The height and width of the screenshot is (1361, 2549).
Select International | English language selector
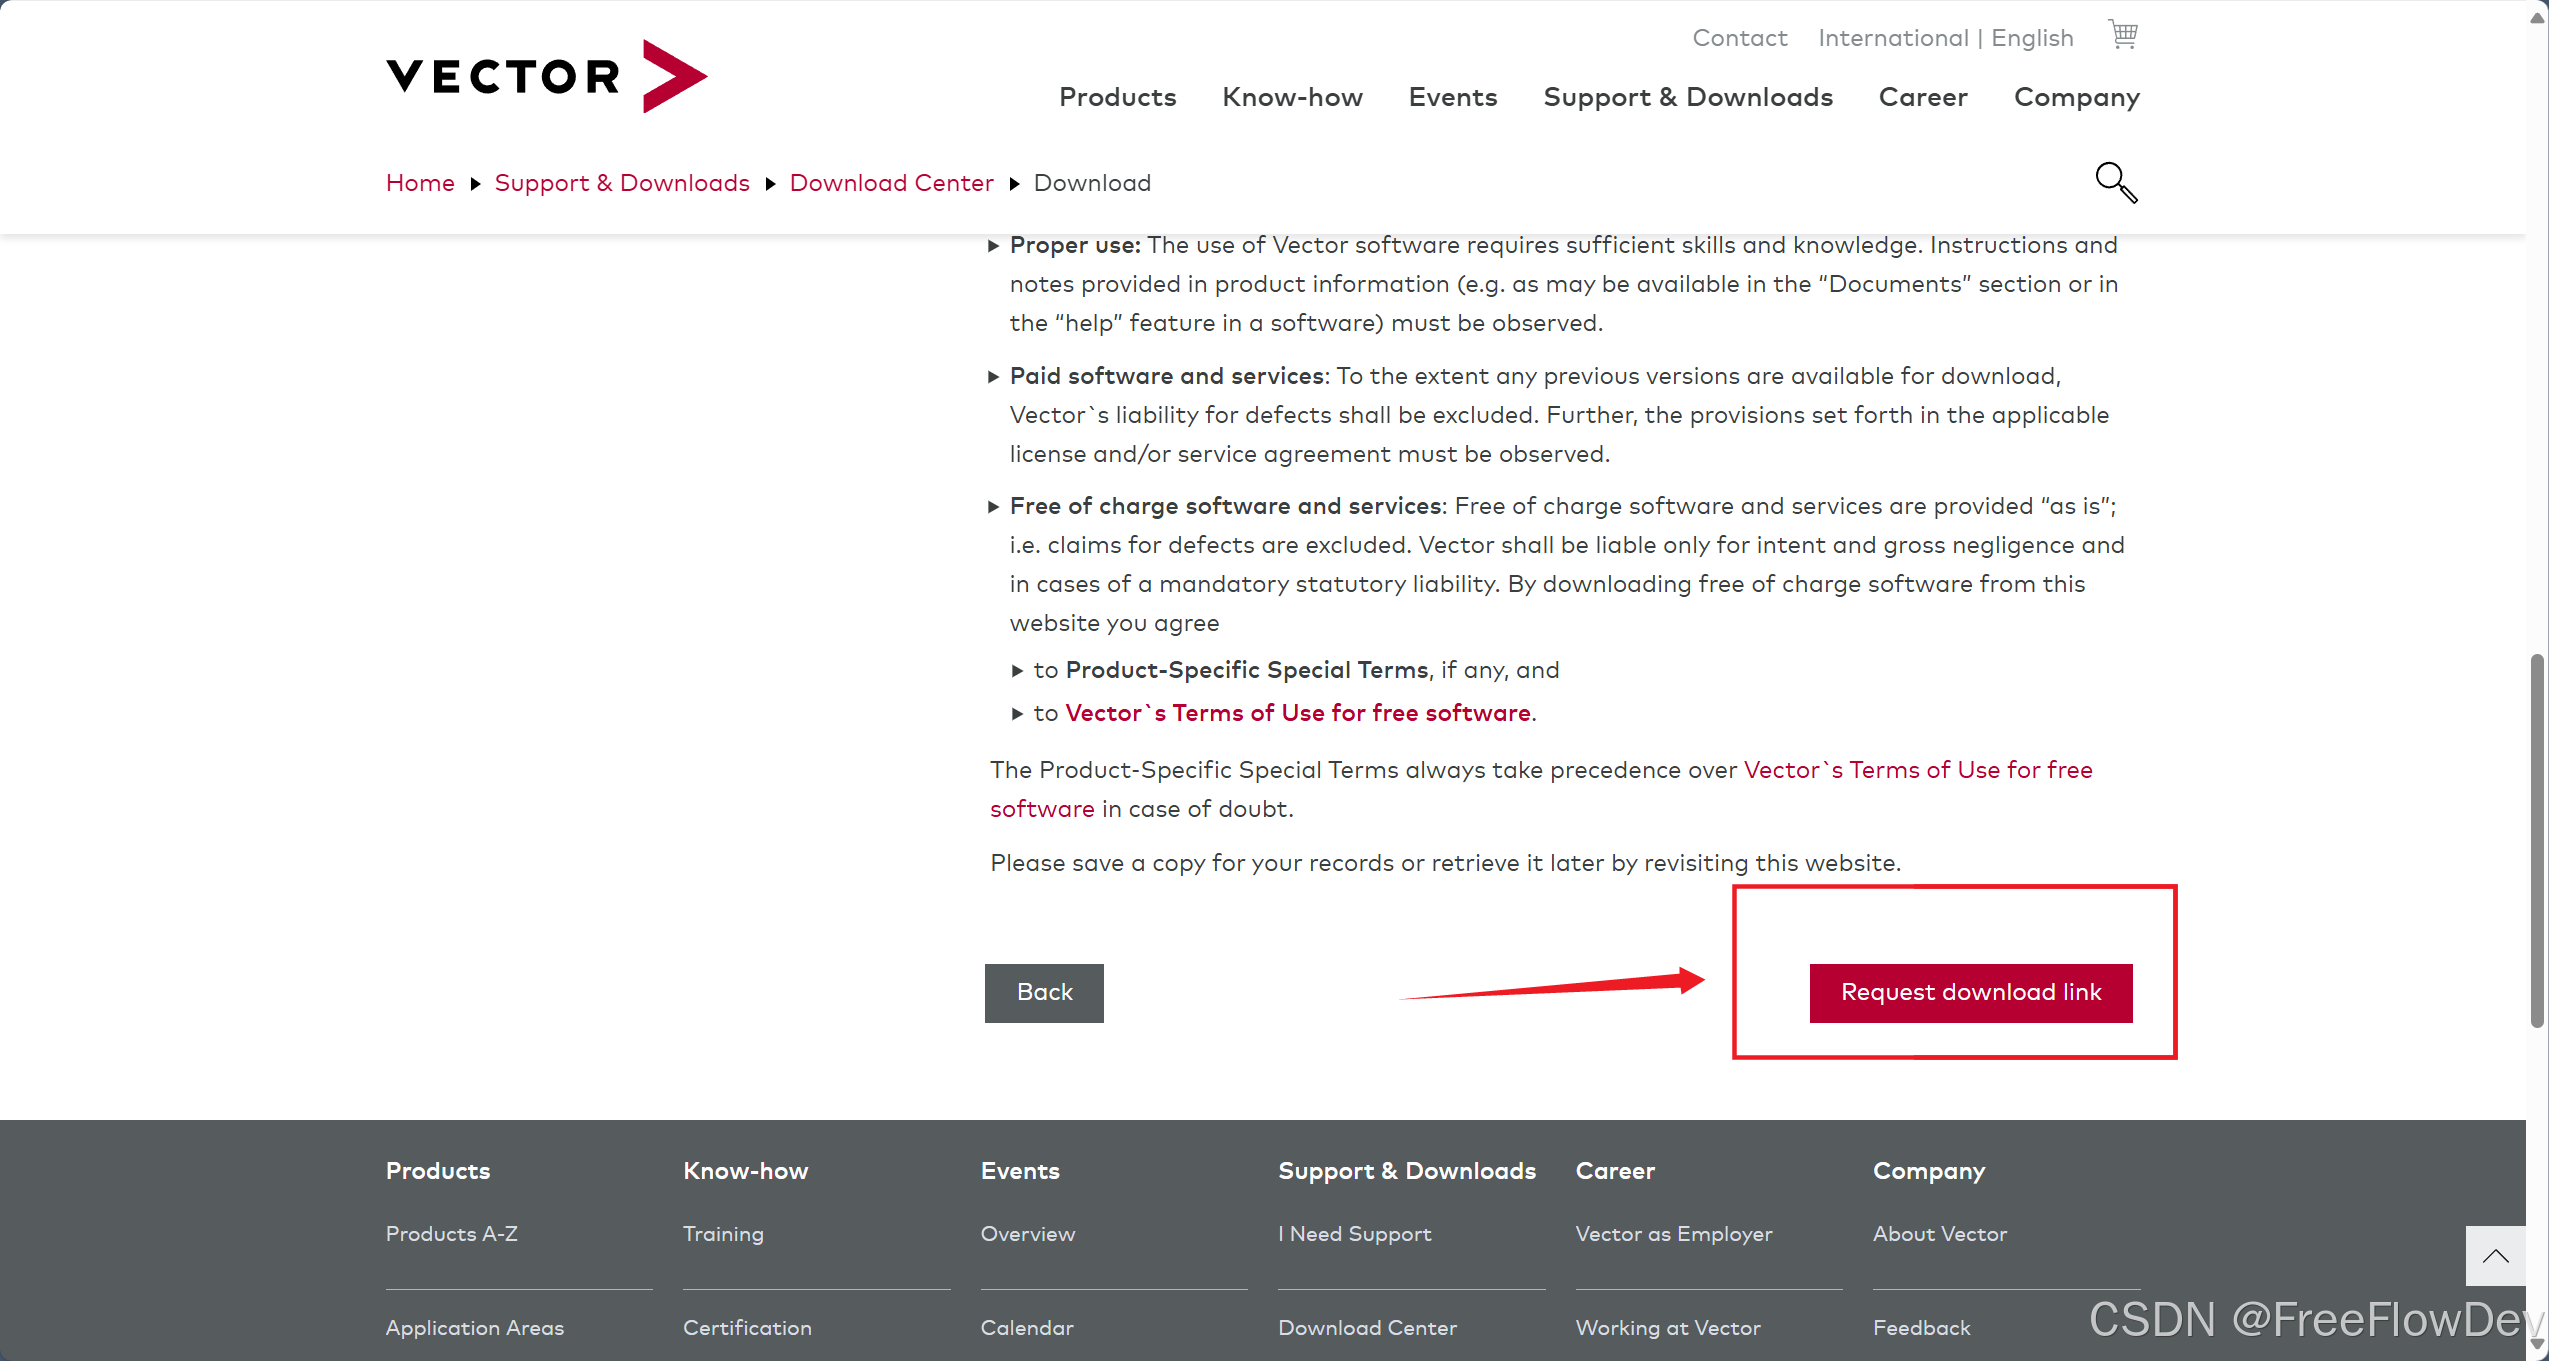click(1945, 38)
